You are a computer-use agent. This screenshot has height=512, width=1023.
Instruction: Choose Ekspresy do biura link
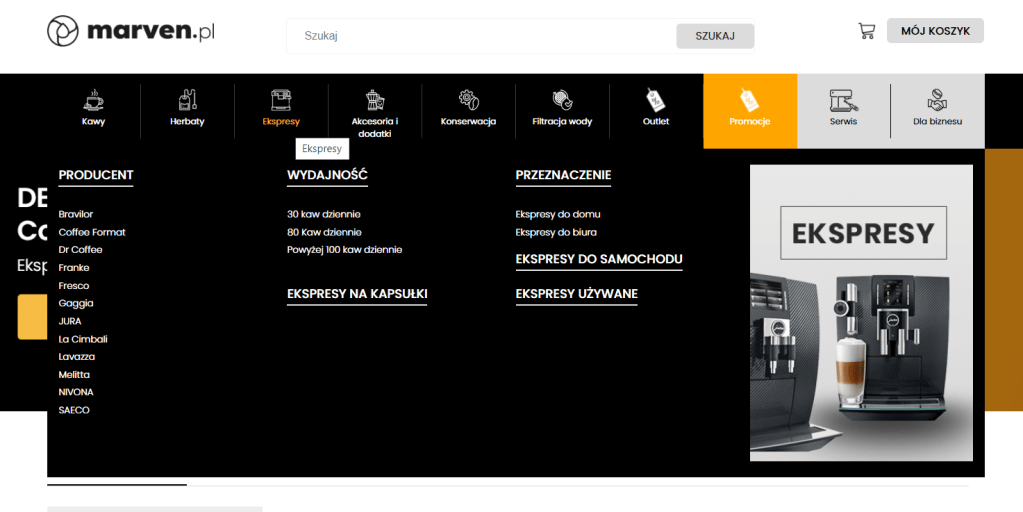tap(556, 232)
